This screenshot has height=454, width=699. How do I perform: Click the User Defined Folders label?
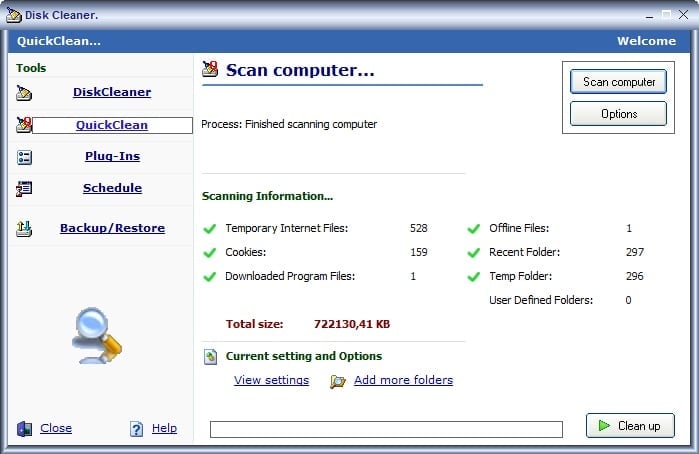[x=541, y=300]
